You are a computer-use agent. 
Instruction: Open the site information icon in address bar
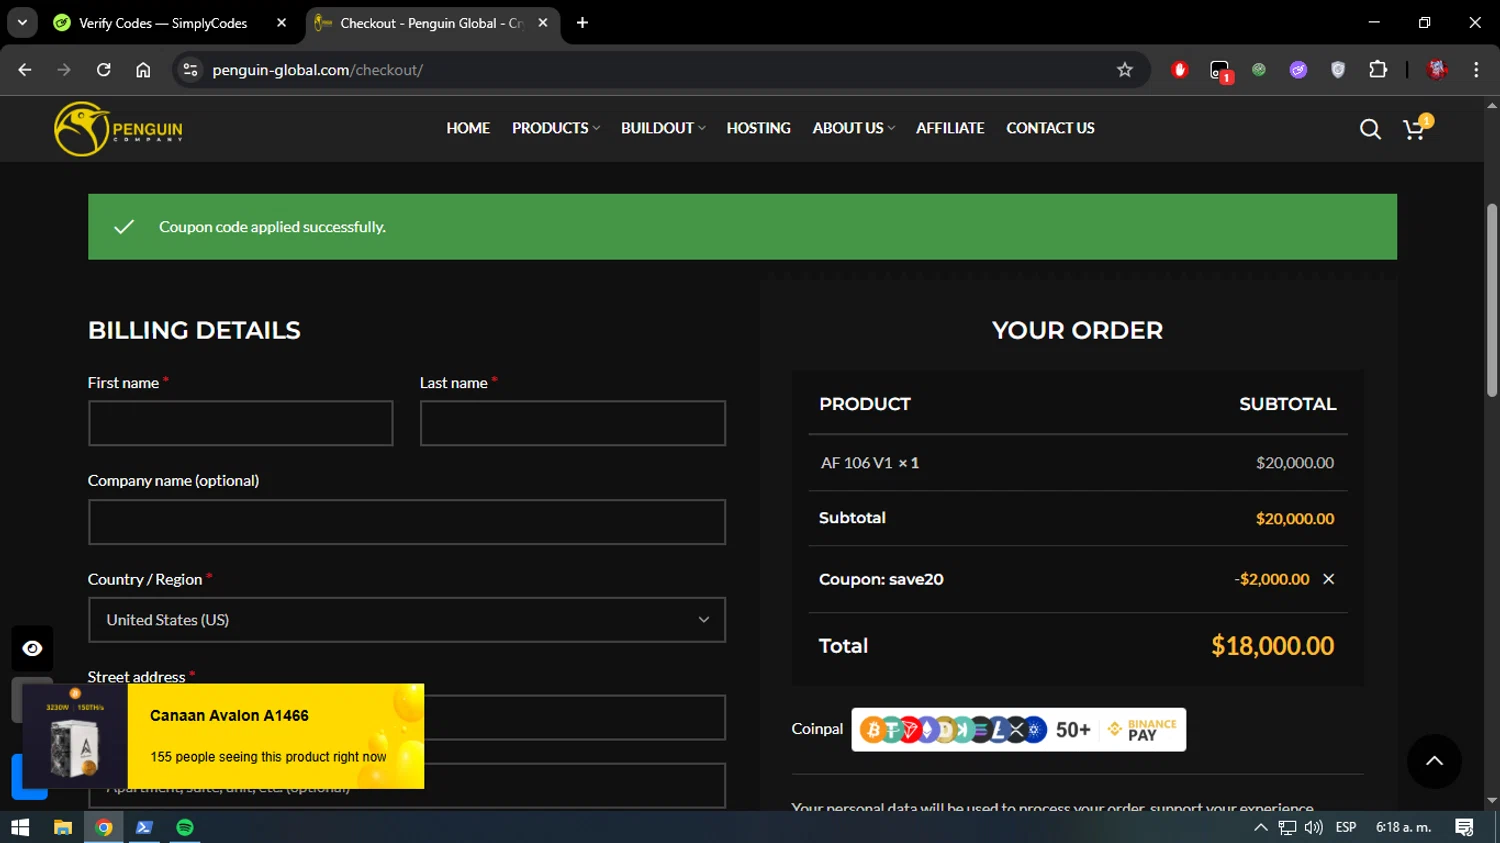[x=190, y=70]
